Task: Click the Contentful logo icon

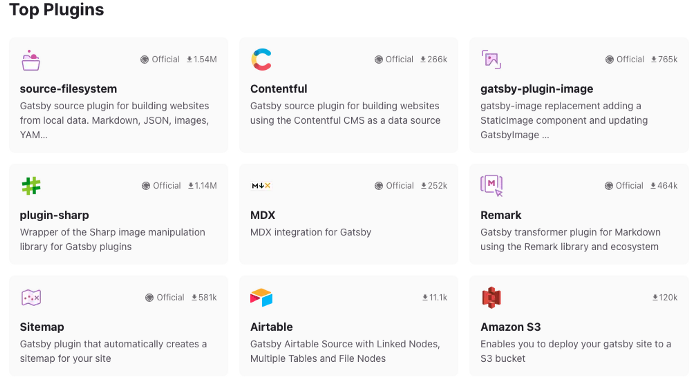Action: pyautogui.click(x=262, y=59)
